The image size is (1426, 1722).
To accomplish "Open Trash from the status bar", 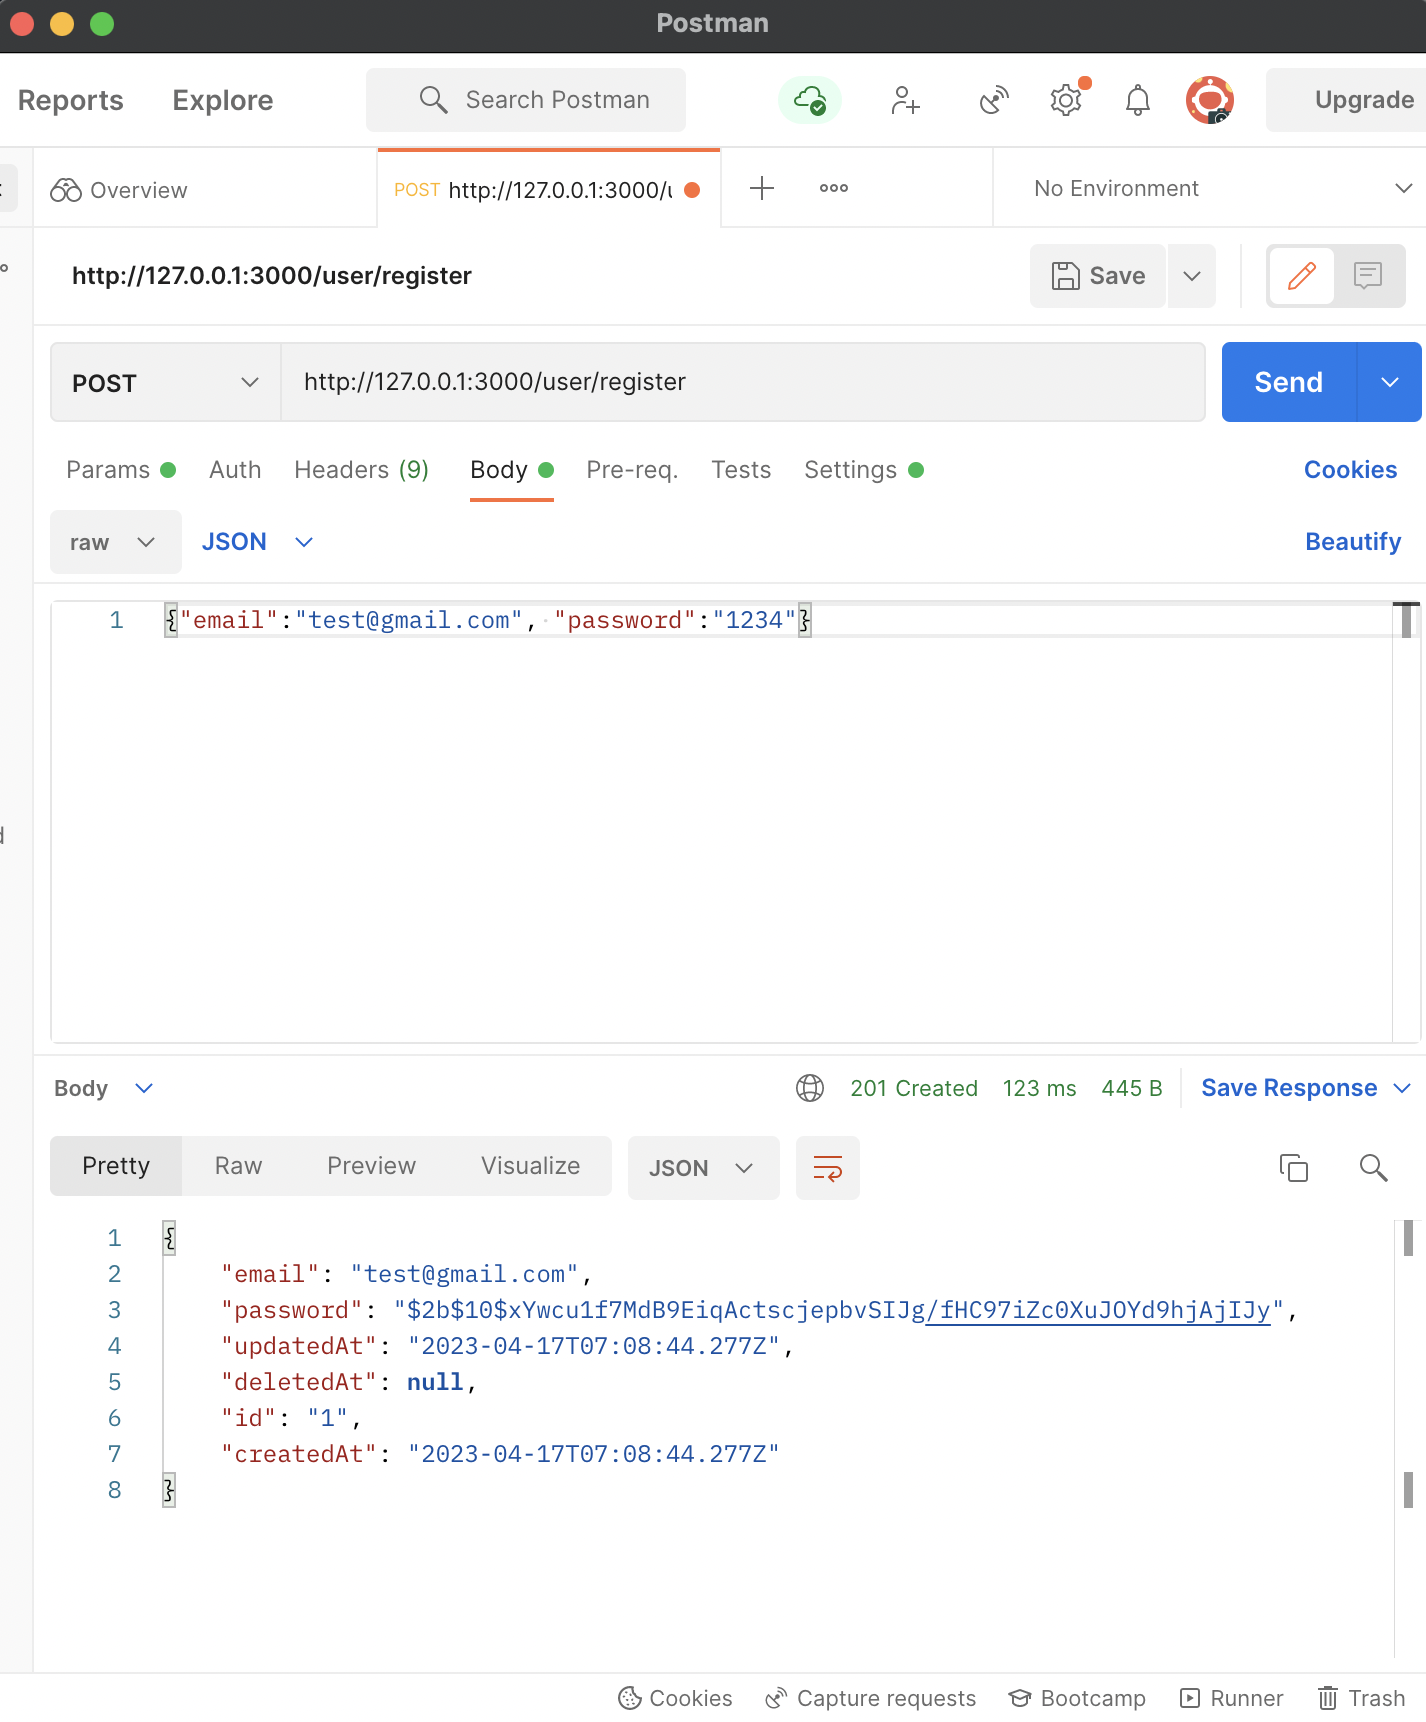I will click(1361, 1698).
